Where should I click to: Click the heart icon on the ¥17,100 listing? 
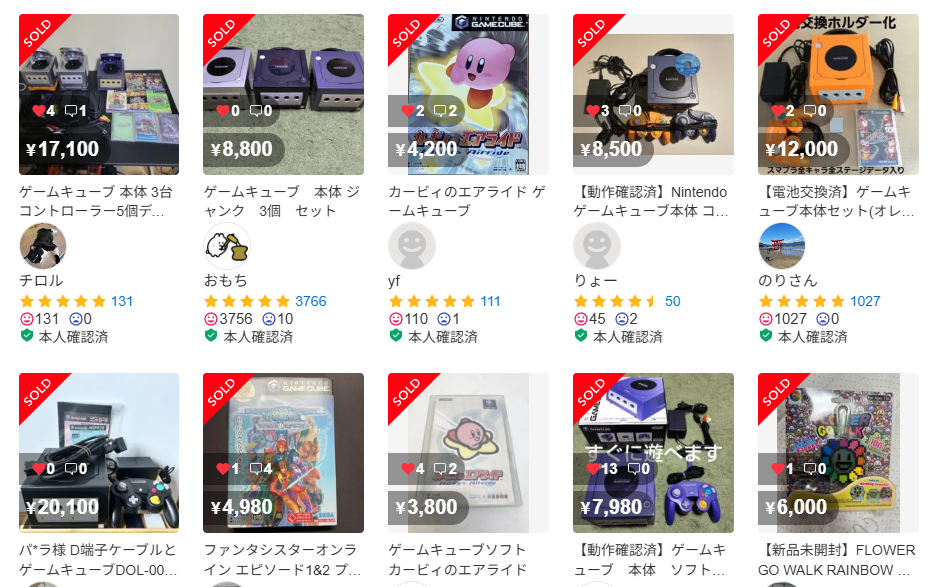click(x=39, y=110)
